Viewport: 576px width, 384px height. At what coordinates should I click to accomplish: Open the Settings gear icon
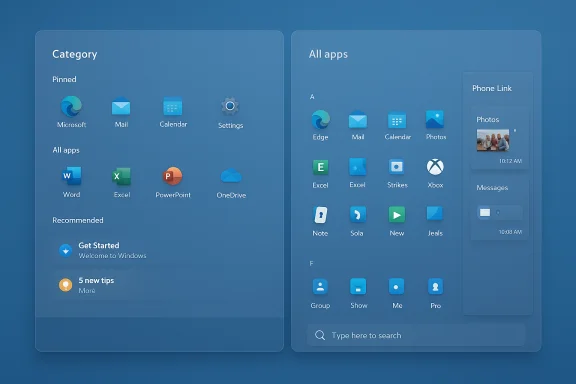pos(230,107)
